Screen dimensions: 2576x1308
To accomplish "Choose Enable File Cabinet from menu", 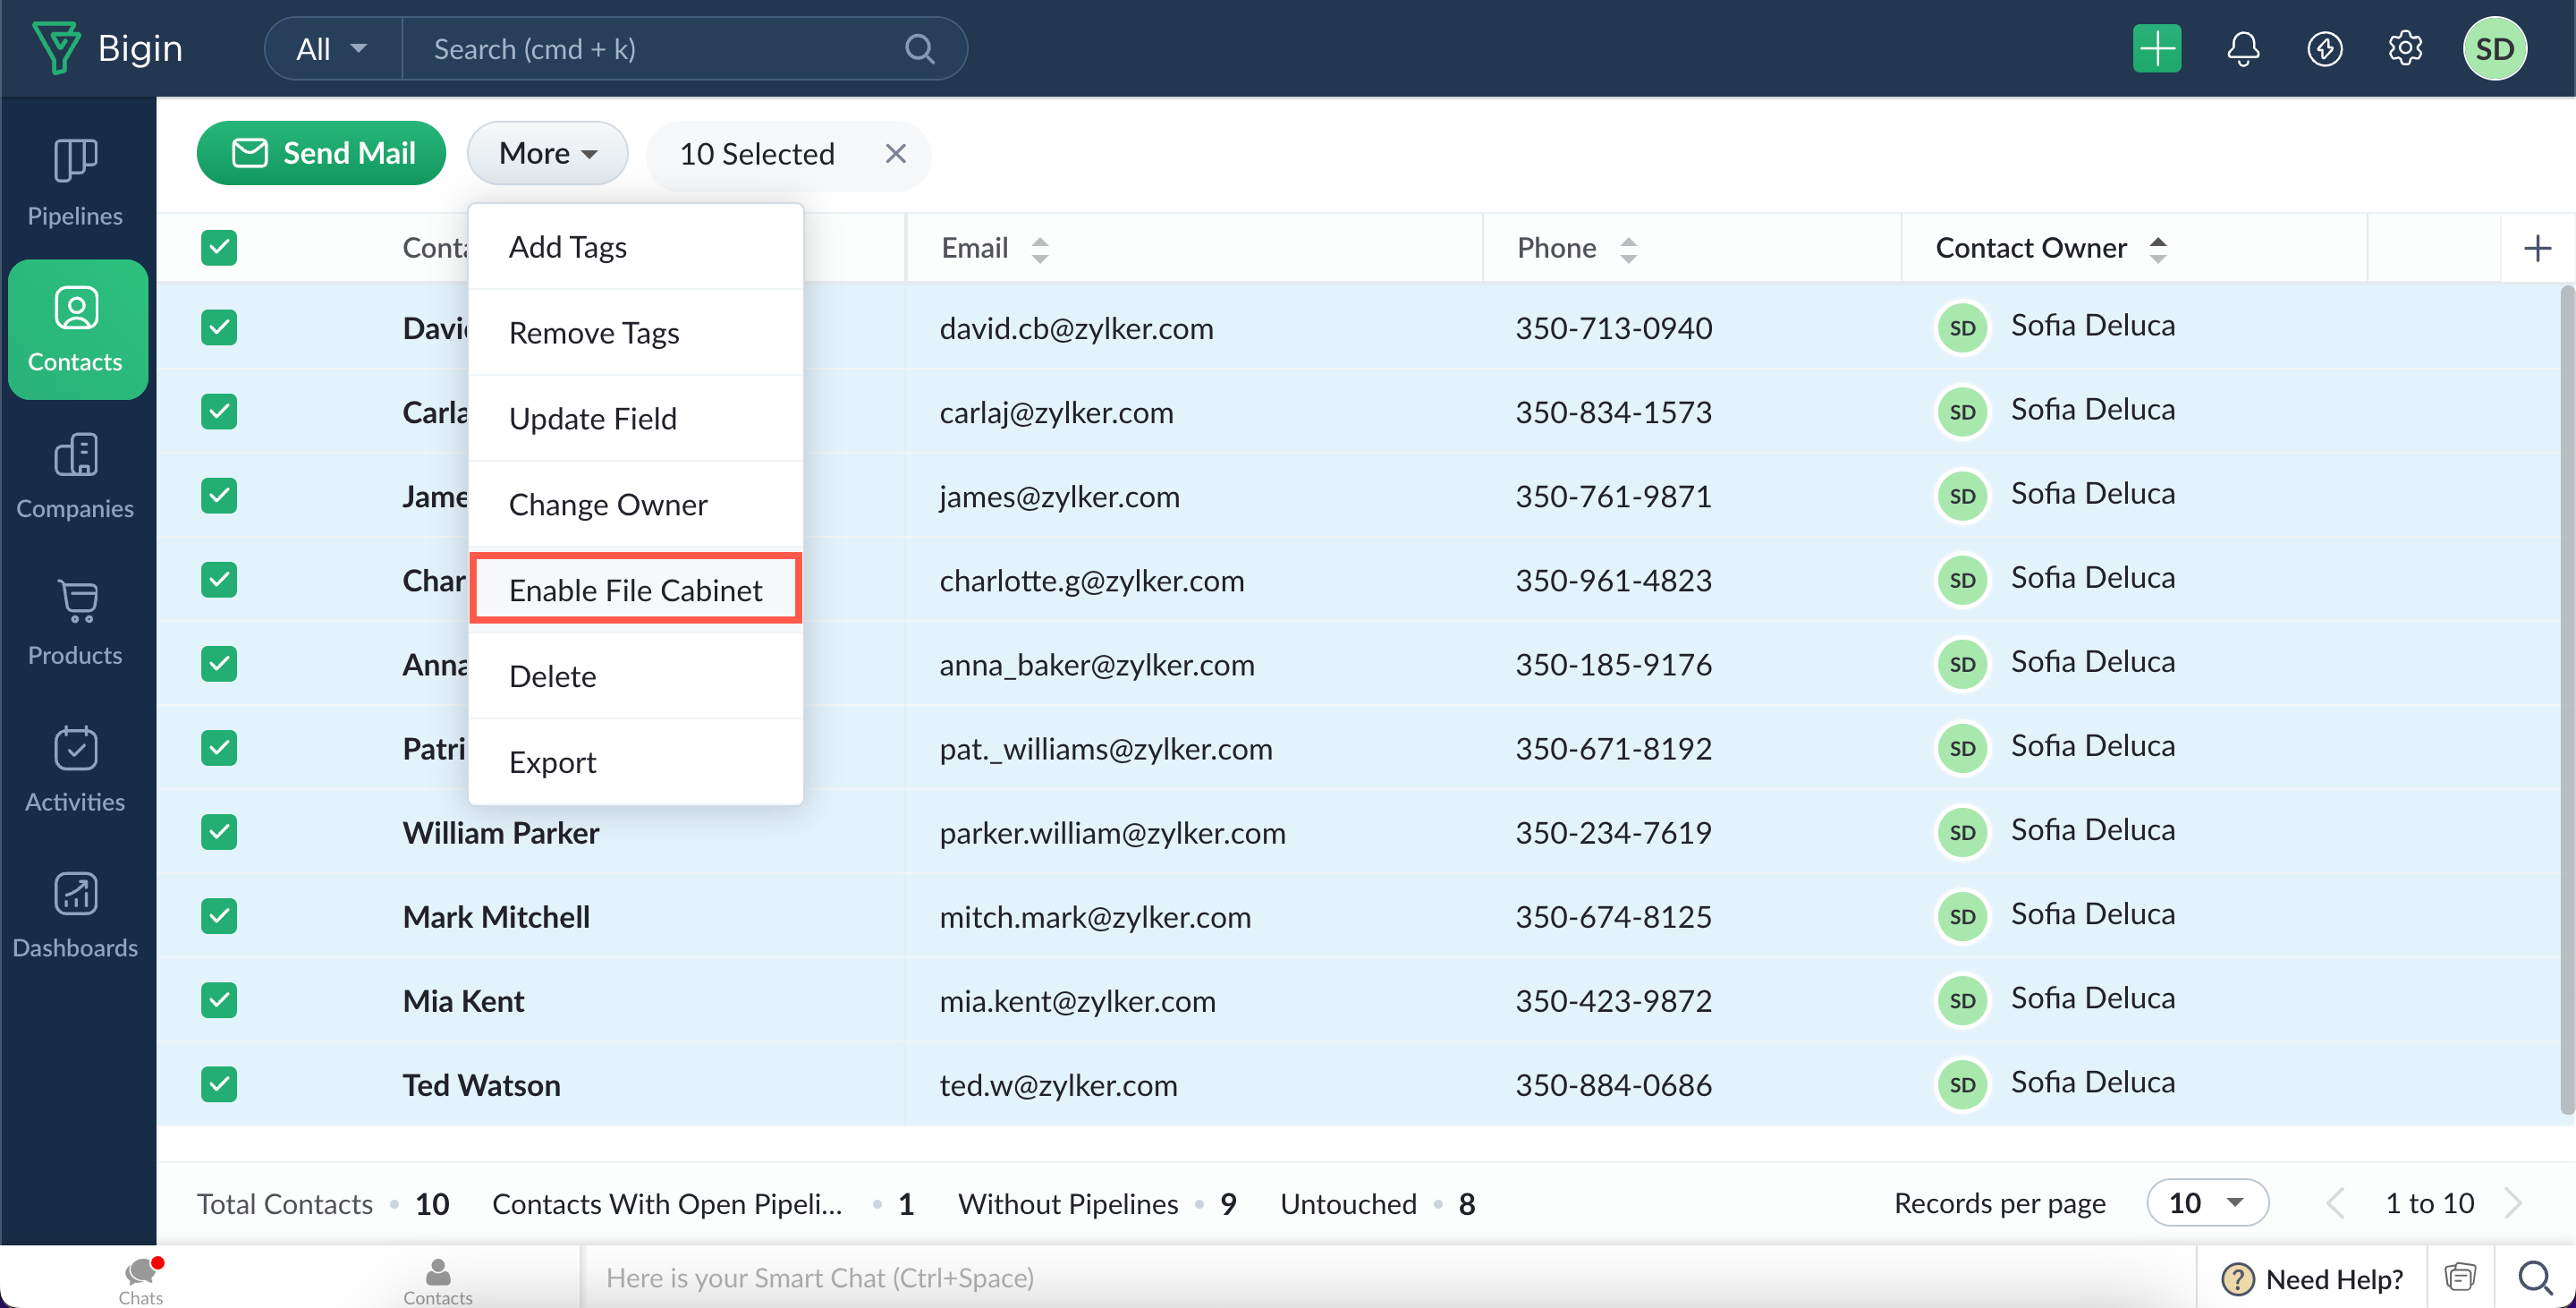I will [635, 590].
